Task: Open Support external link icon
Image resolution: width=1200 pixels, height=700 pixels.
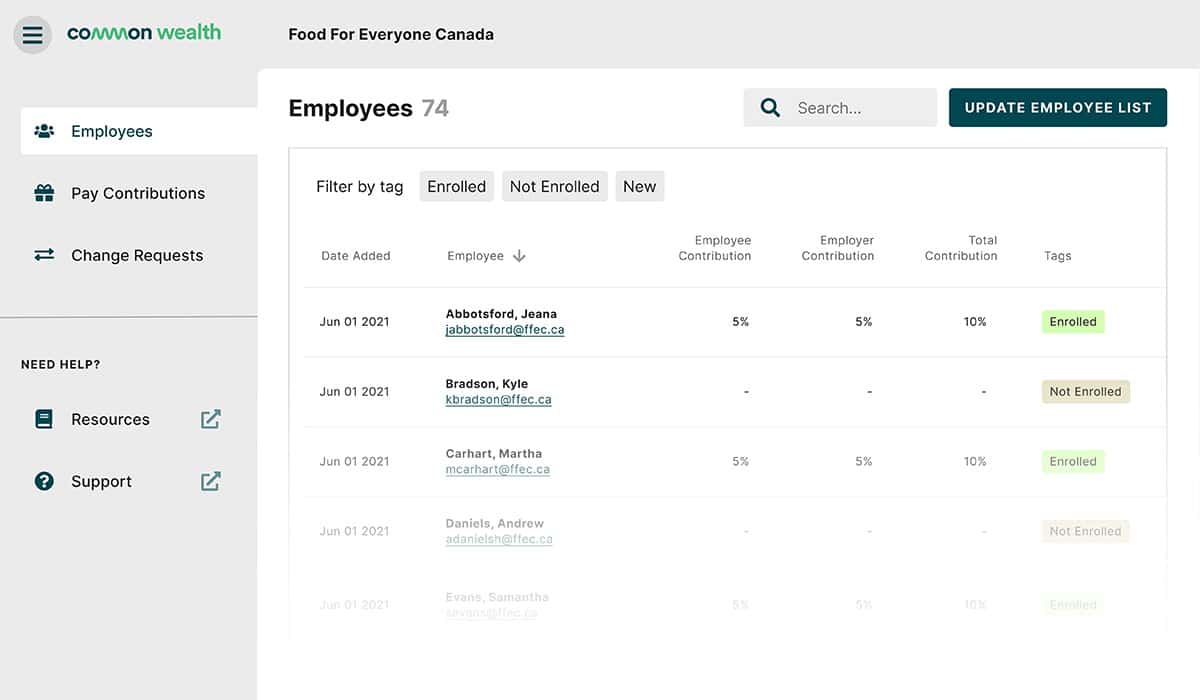Action: 210,481
